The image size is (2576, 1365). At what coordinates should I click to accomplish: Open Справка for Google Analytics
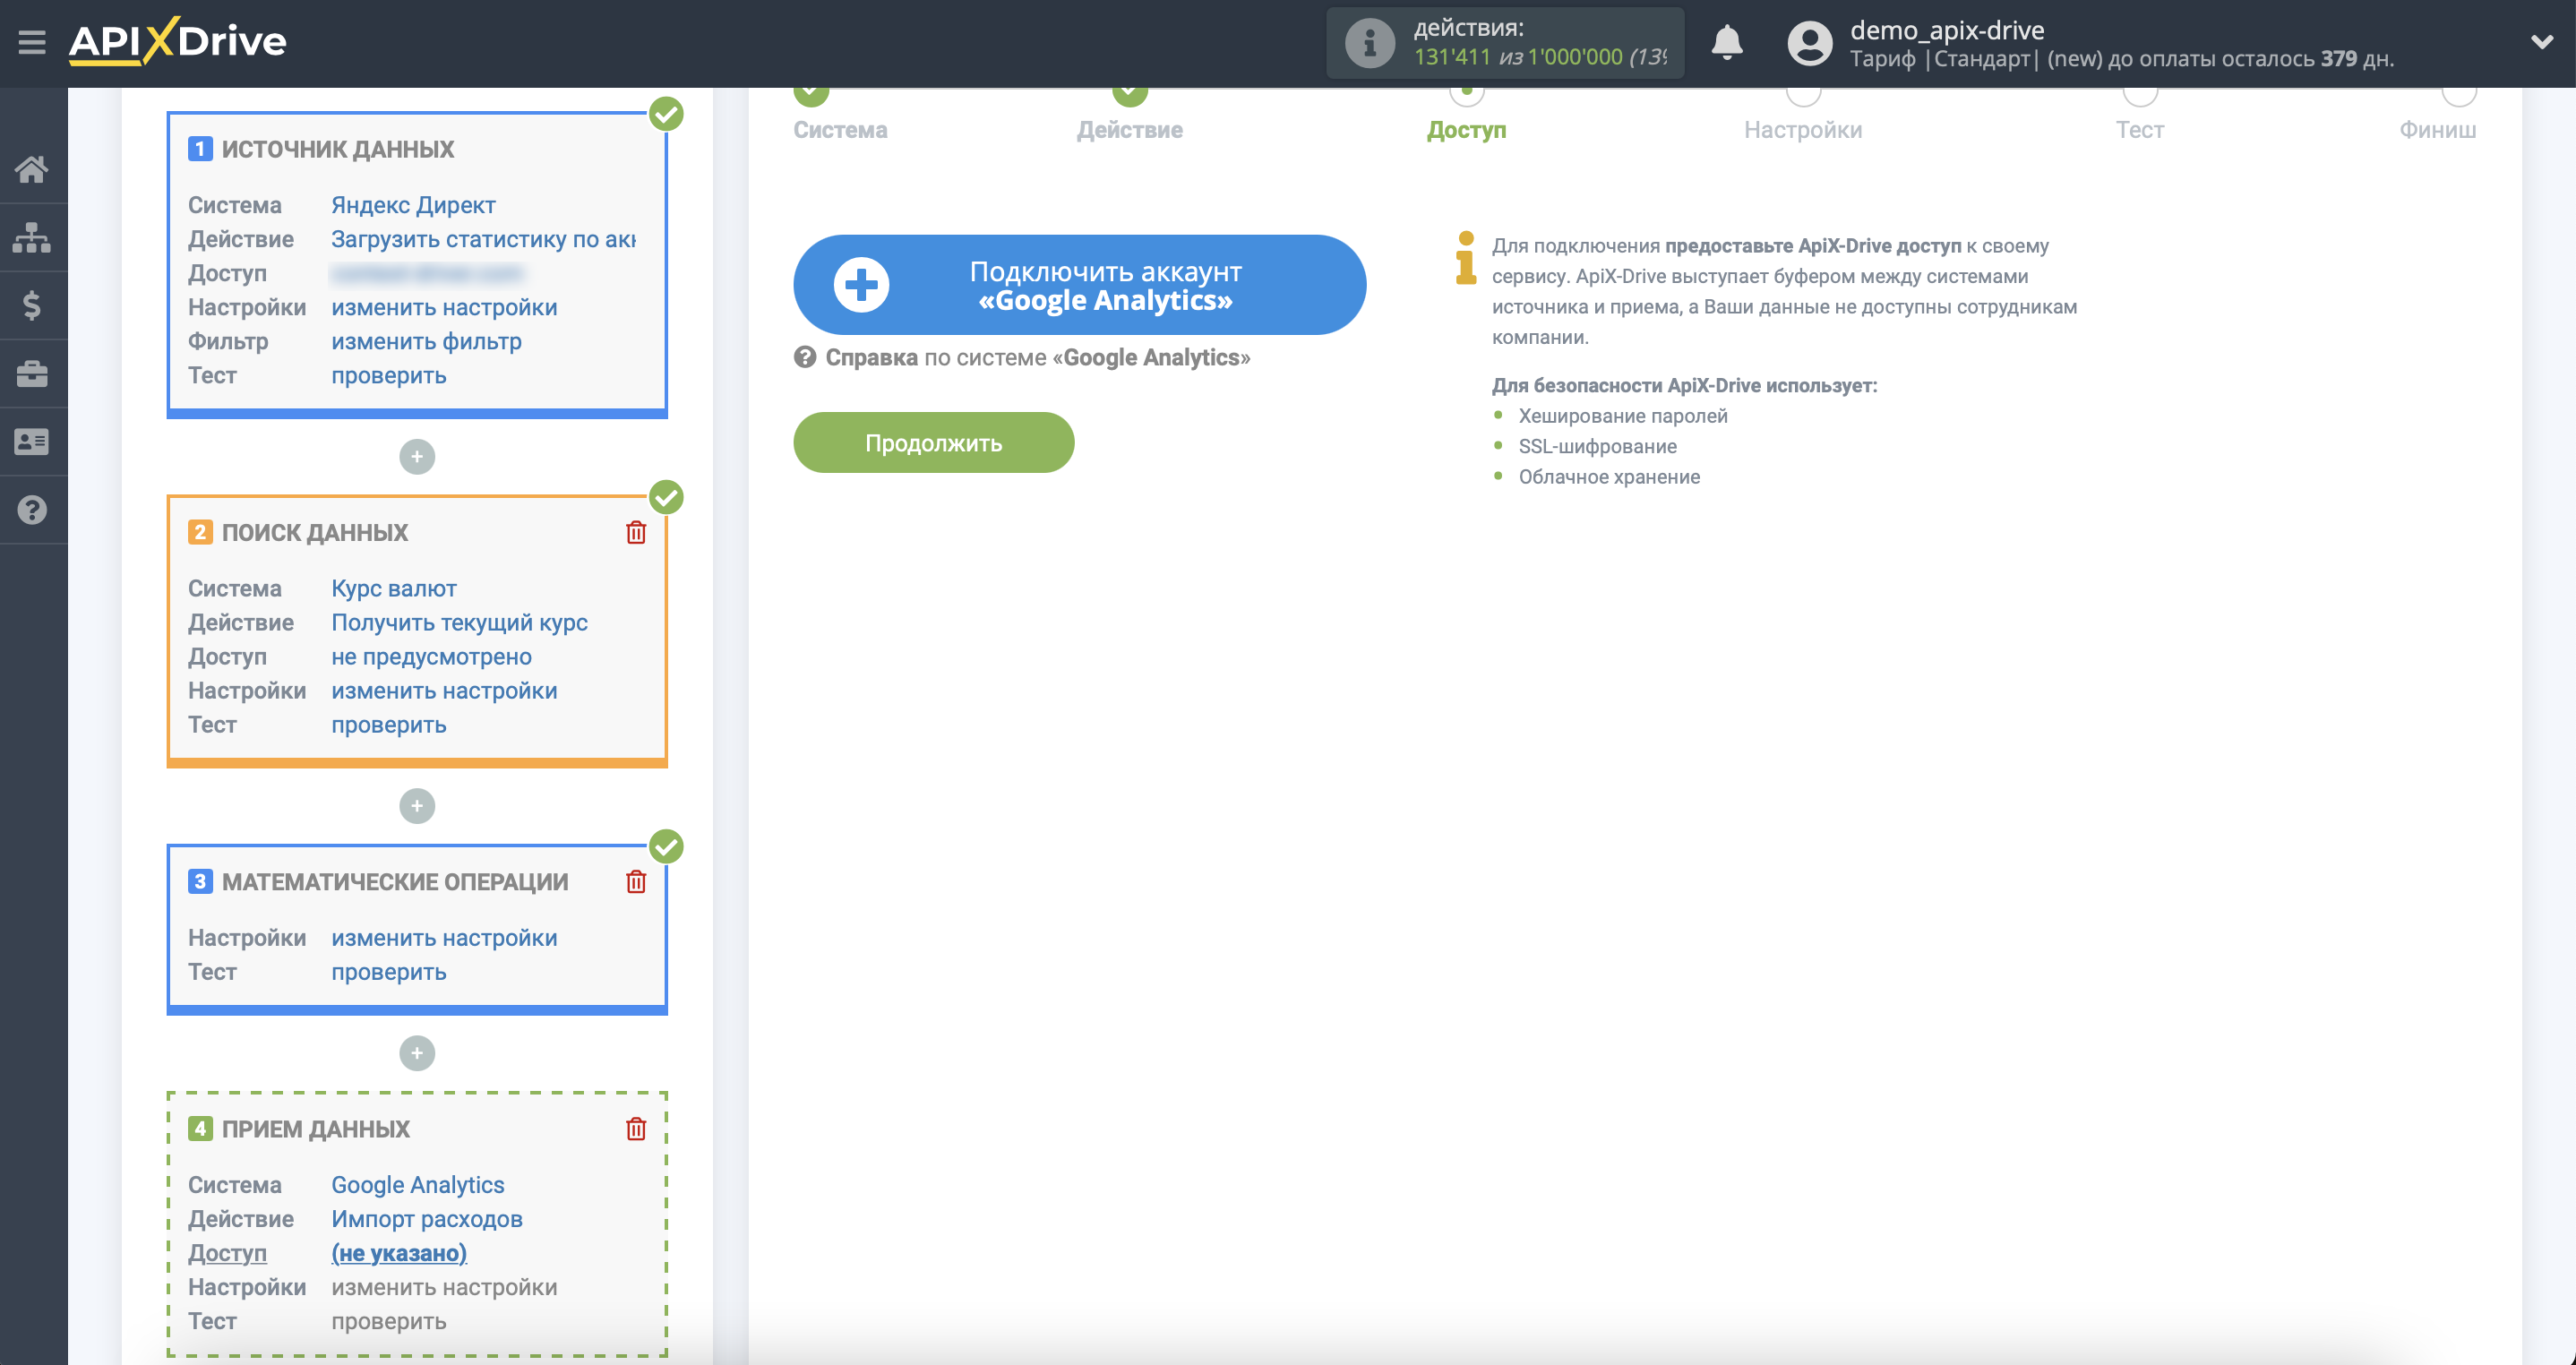pyautogui.click(x=1037, y=357)
